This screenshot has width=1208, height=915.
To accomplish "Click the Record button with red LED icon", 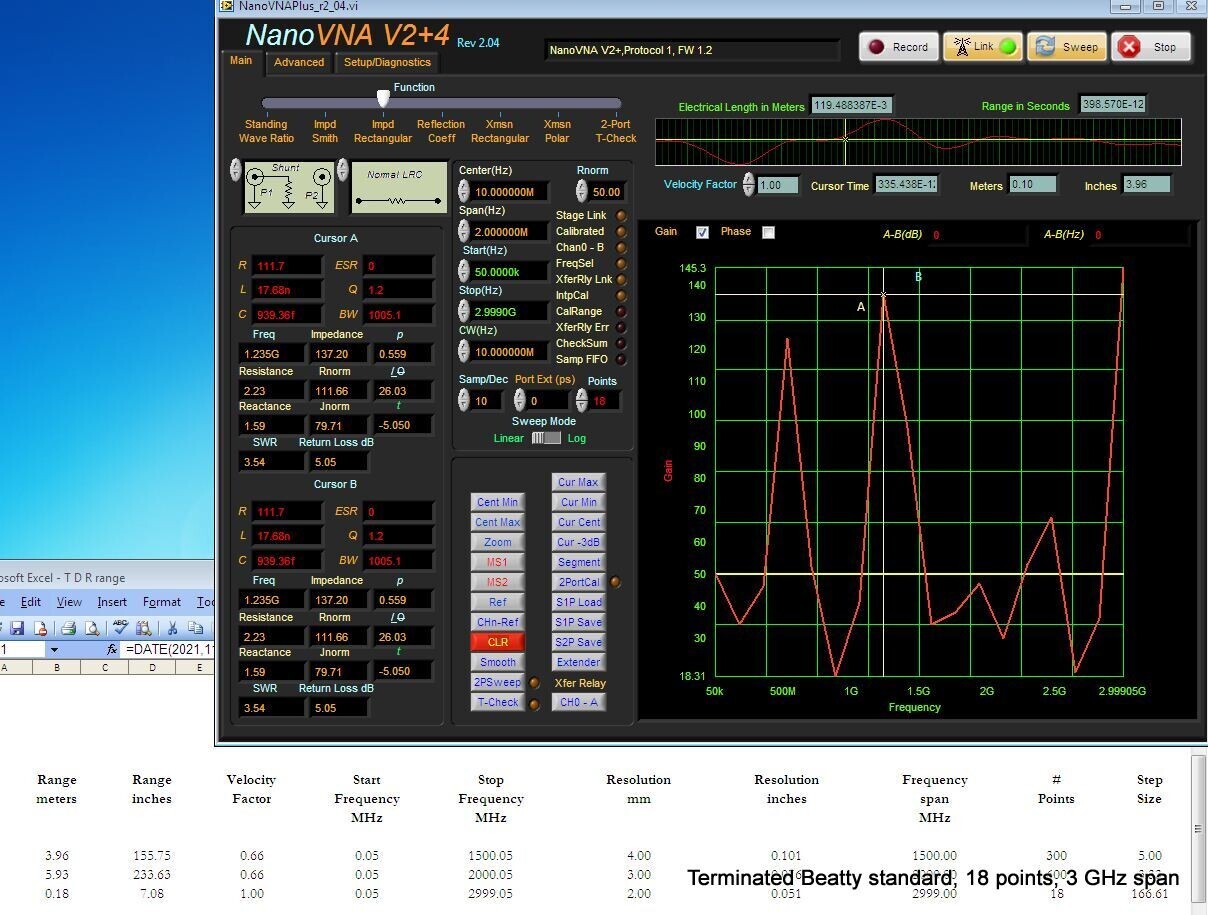I will (899, 47).
